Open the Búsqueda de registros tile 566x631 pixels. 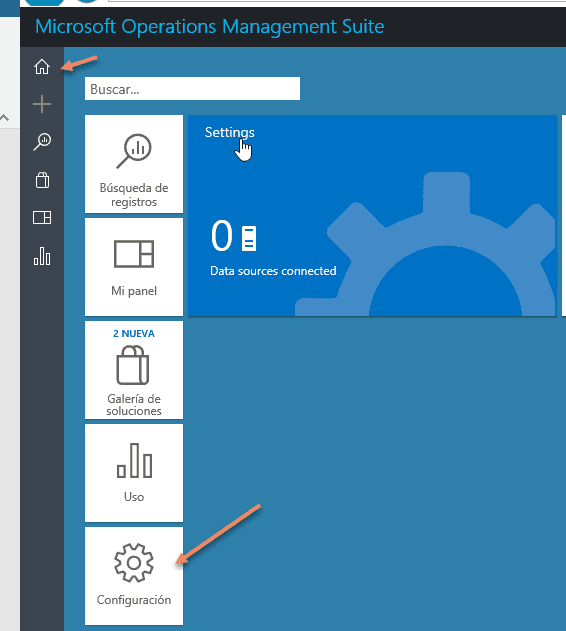tap(134, 164)
